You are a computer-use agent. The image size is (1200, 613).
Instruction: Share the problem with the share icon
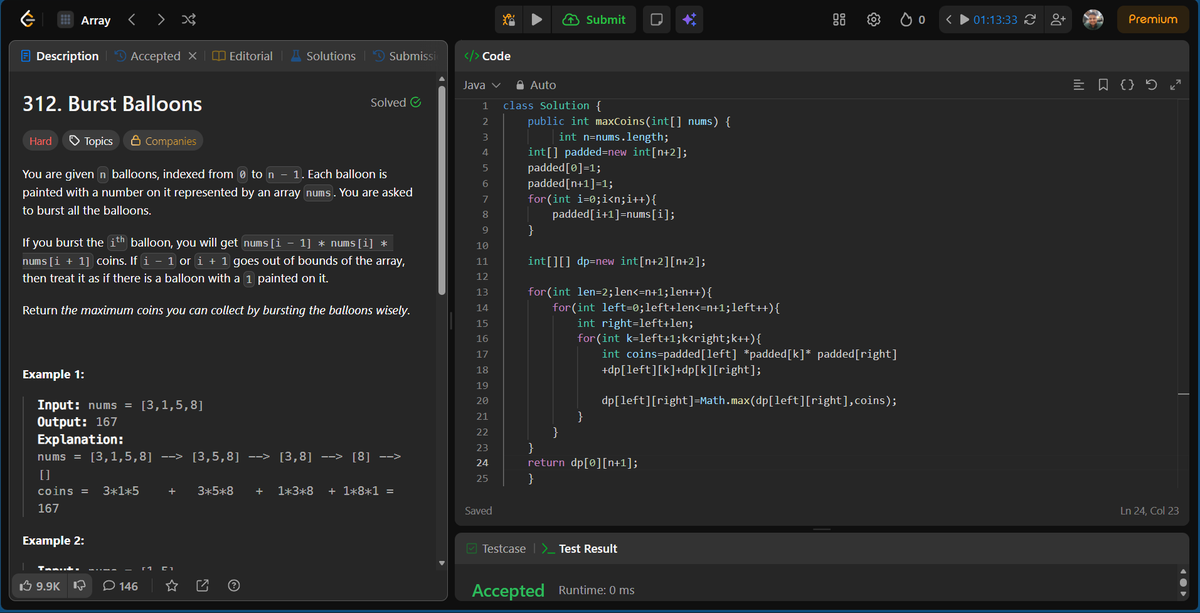pos(202,586)
